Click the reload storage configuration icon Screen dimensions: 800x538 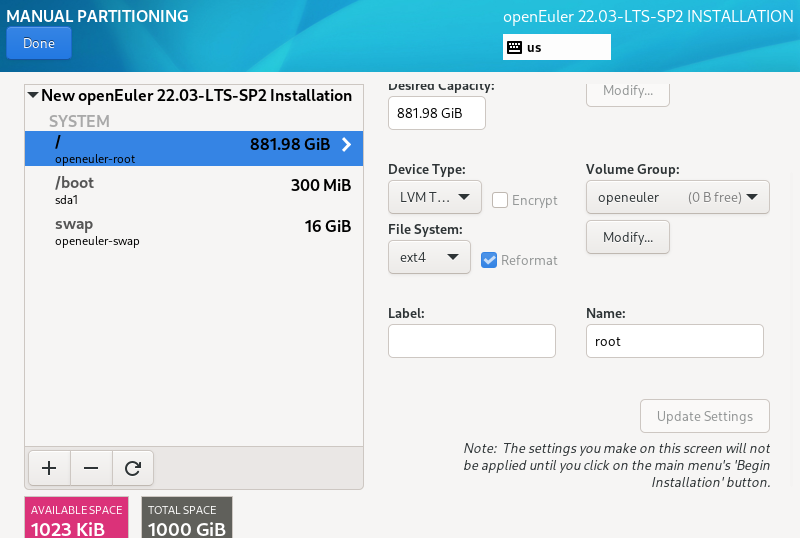click(132, 467)
